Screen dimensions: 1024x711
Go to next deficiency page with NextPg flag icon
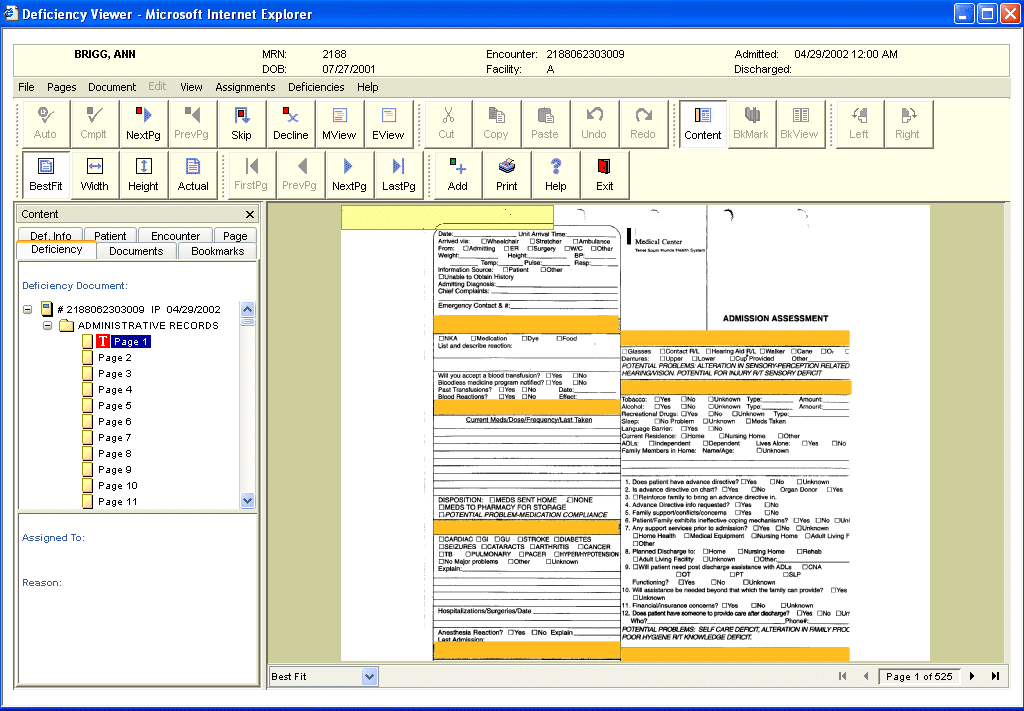point(143,123)
